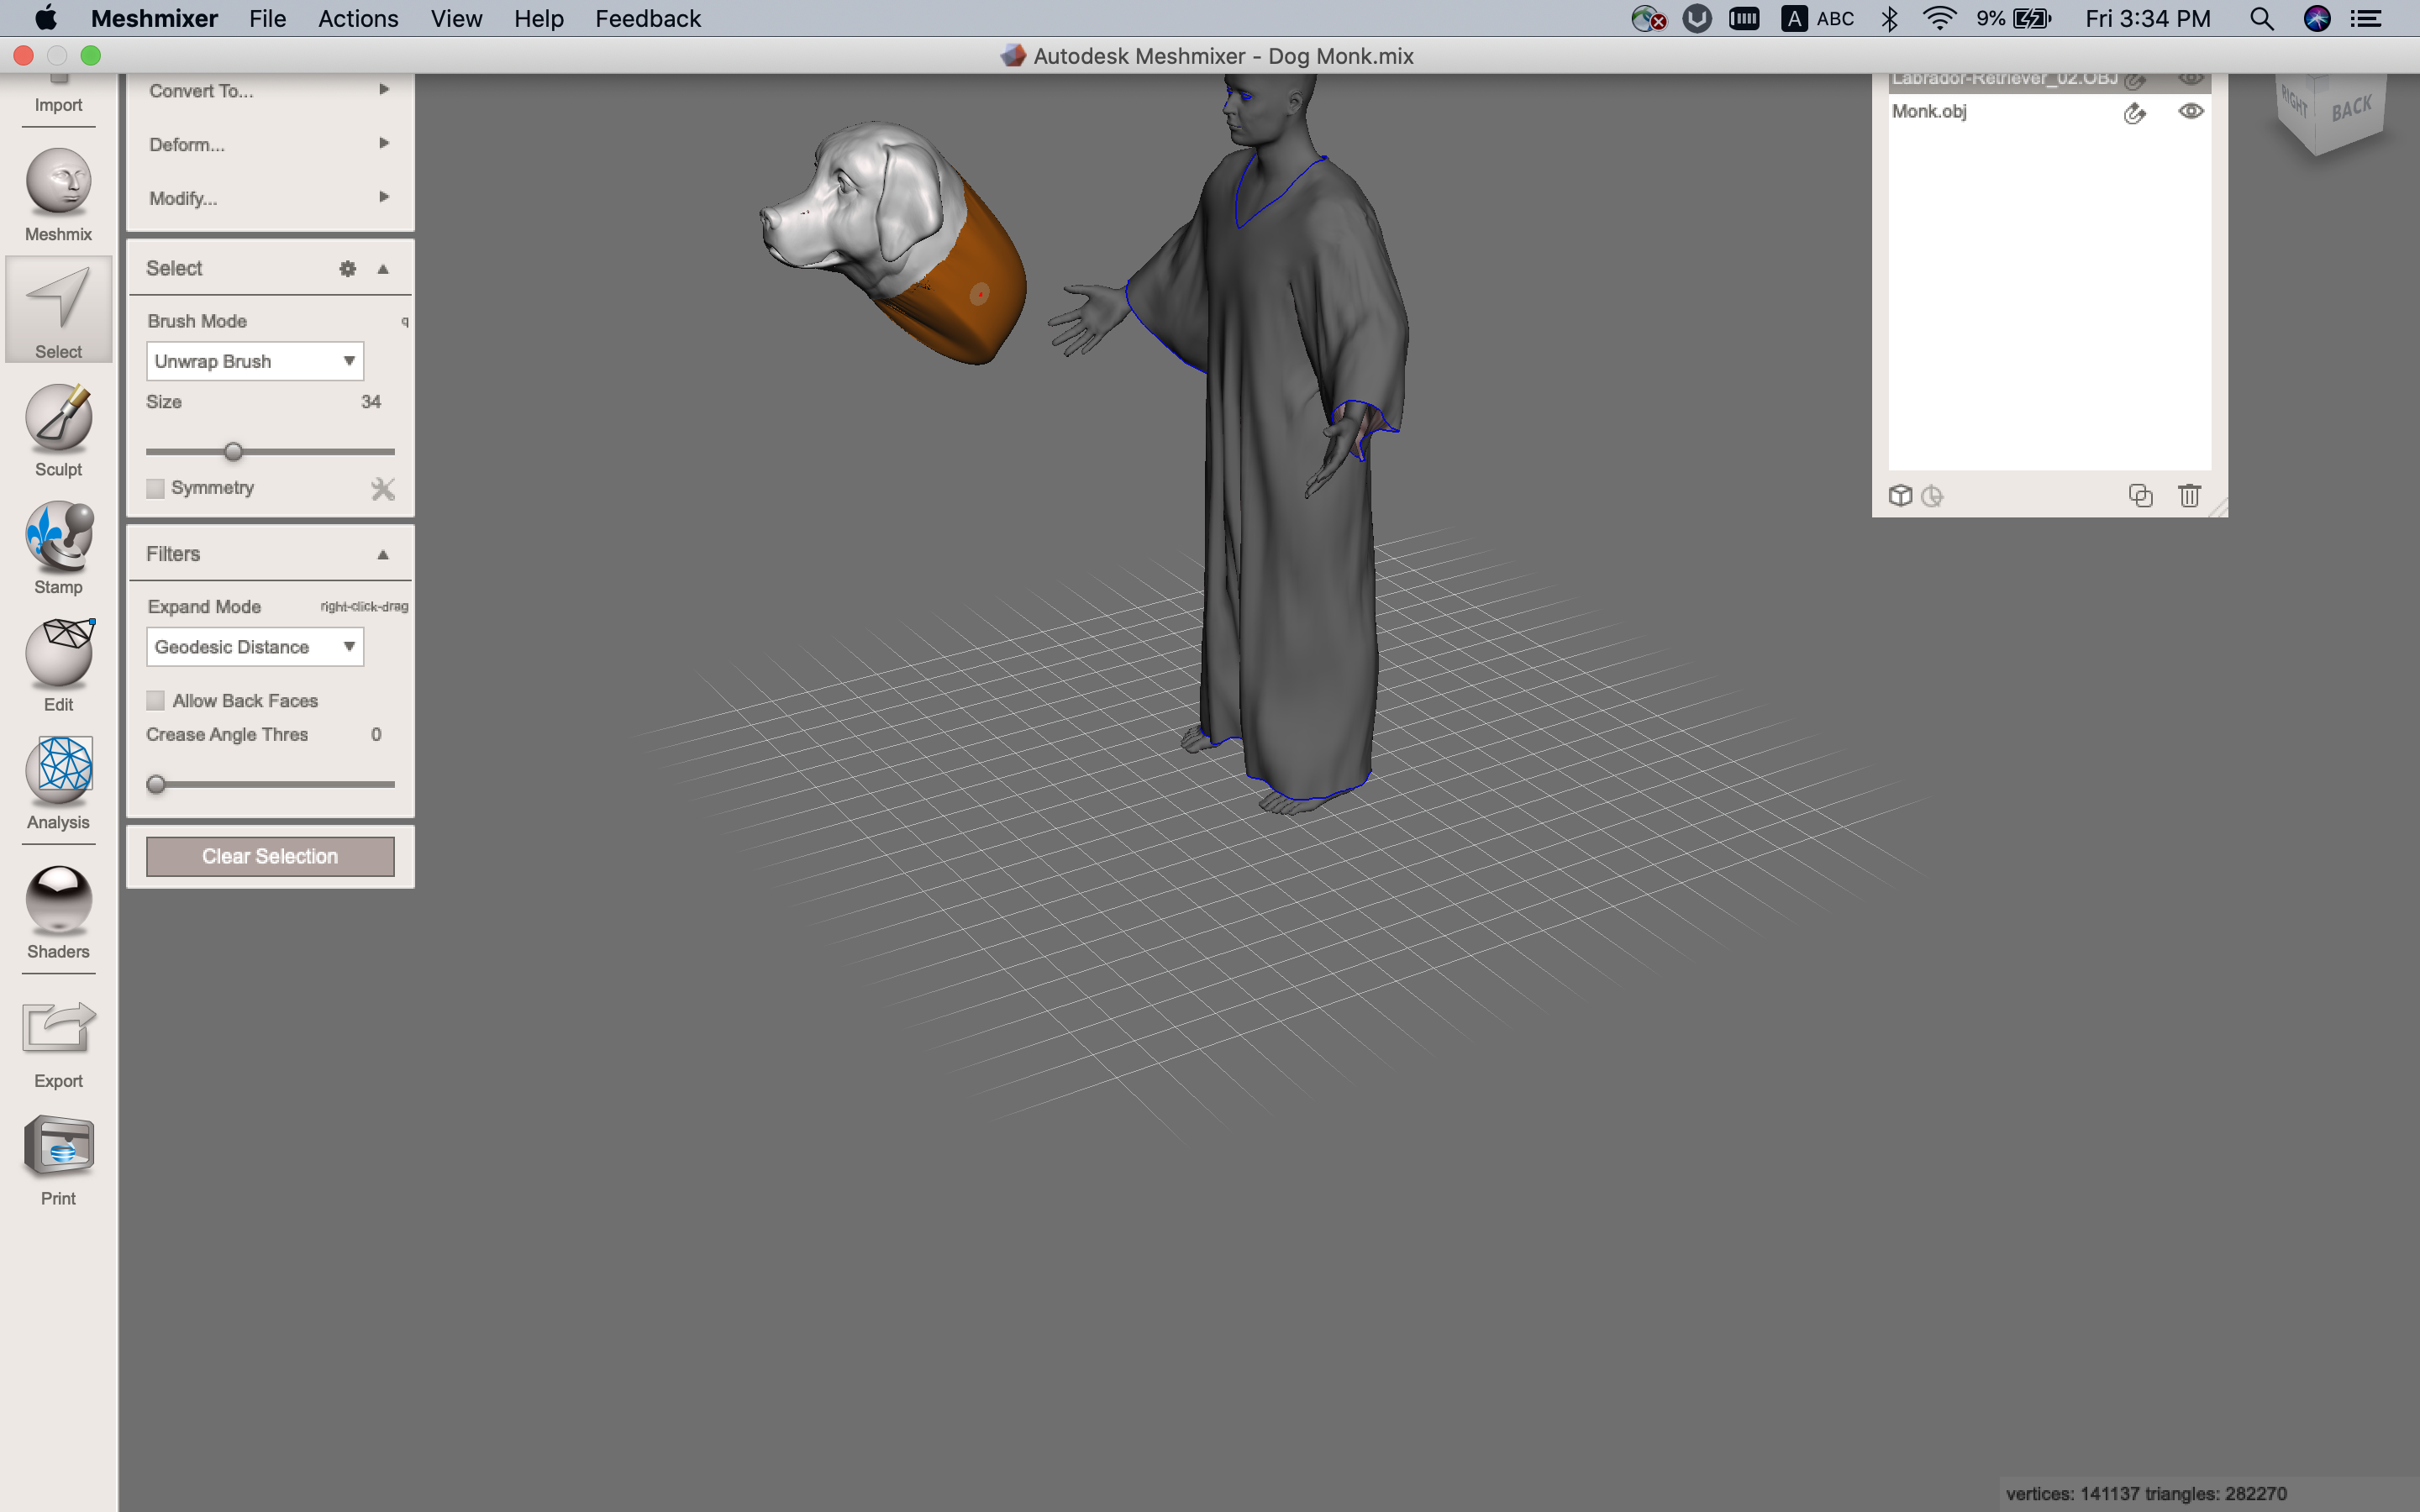The image size is (2420, 1512).
Task: Open the Actions menu
Action: click(x=357, y=18)
